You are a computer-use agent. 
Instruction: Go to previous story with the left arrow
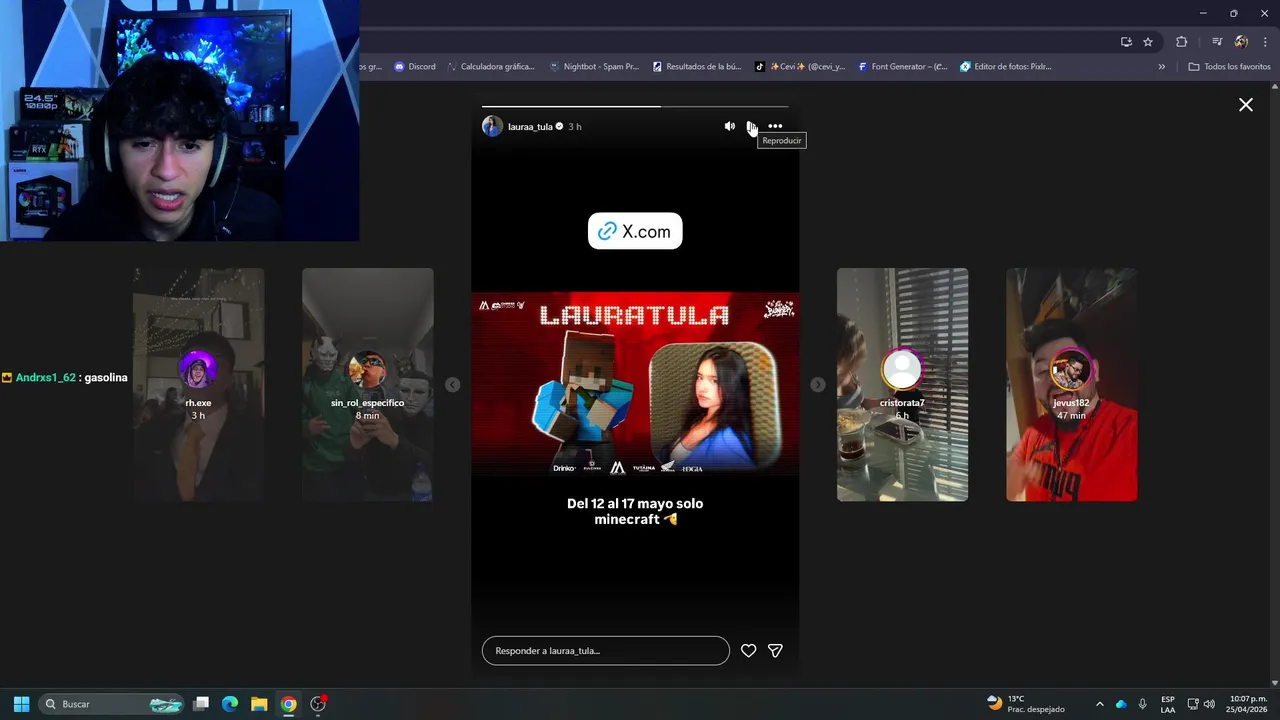[453, 385]
